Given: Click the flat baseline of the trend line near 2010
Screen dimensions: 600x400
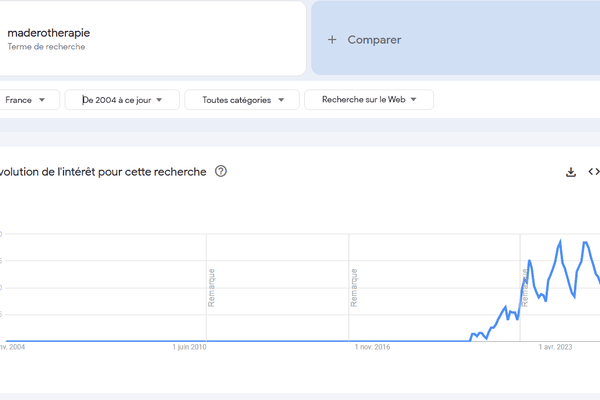Looking at the screenshot, I should click(190, 340).
